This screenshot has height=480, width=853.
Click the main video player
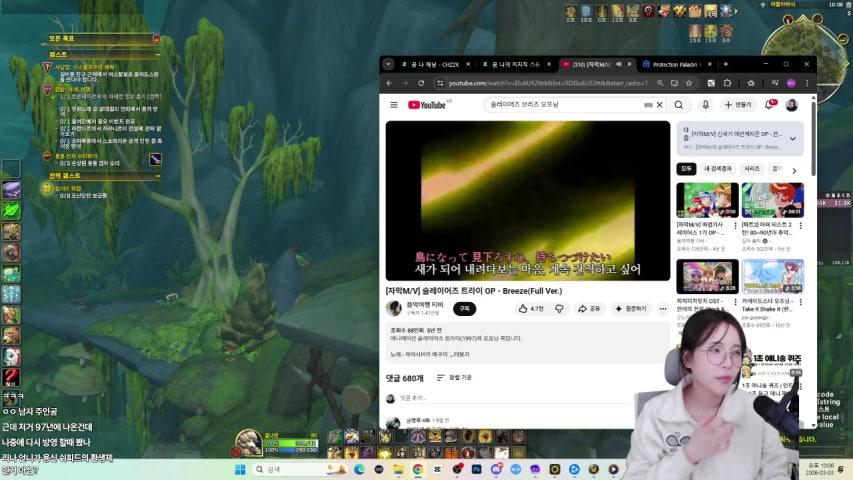point(528,201)
